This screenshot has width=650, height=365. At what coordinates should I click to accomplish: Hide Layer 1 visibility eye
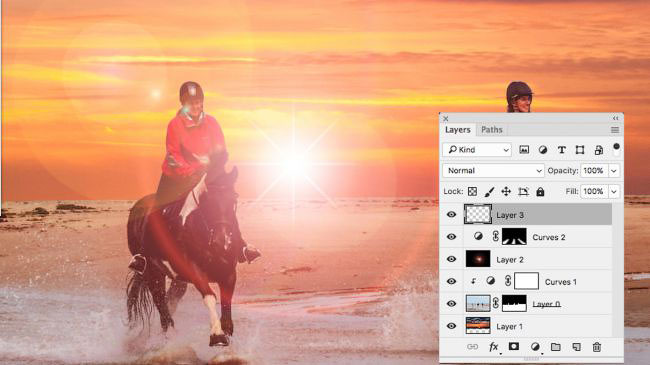coord(451,326)
